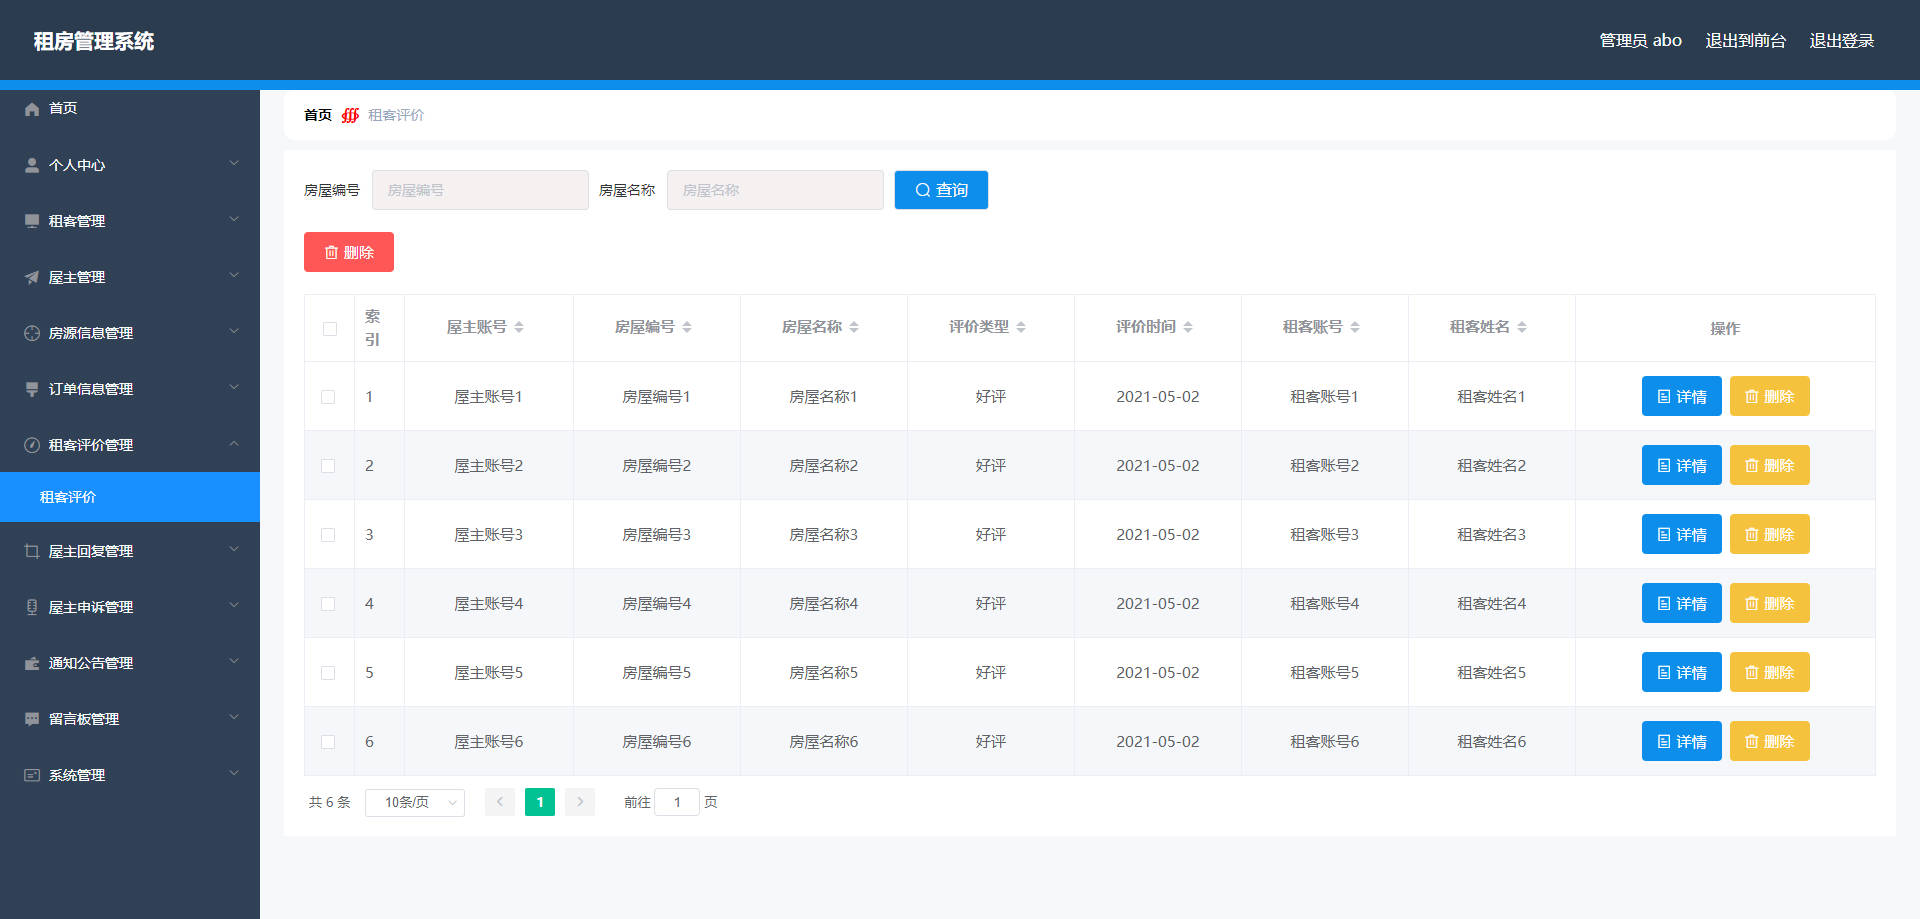Sort table by 租客账号 column
Screen dimensions: 1920x919
(1355, 327)
